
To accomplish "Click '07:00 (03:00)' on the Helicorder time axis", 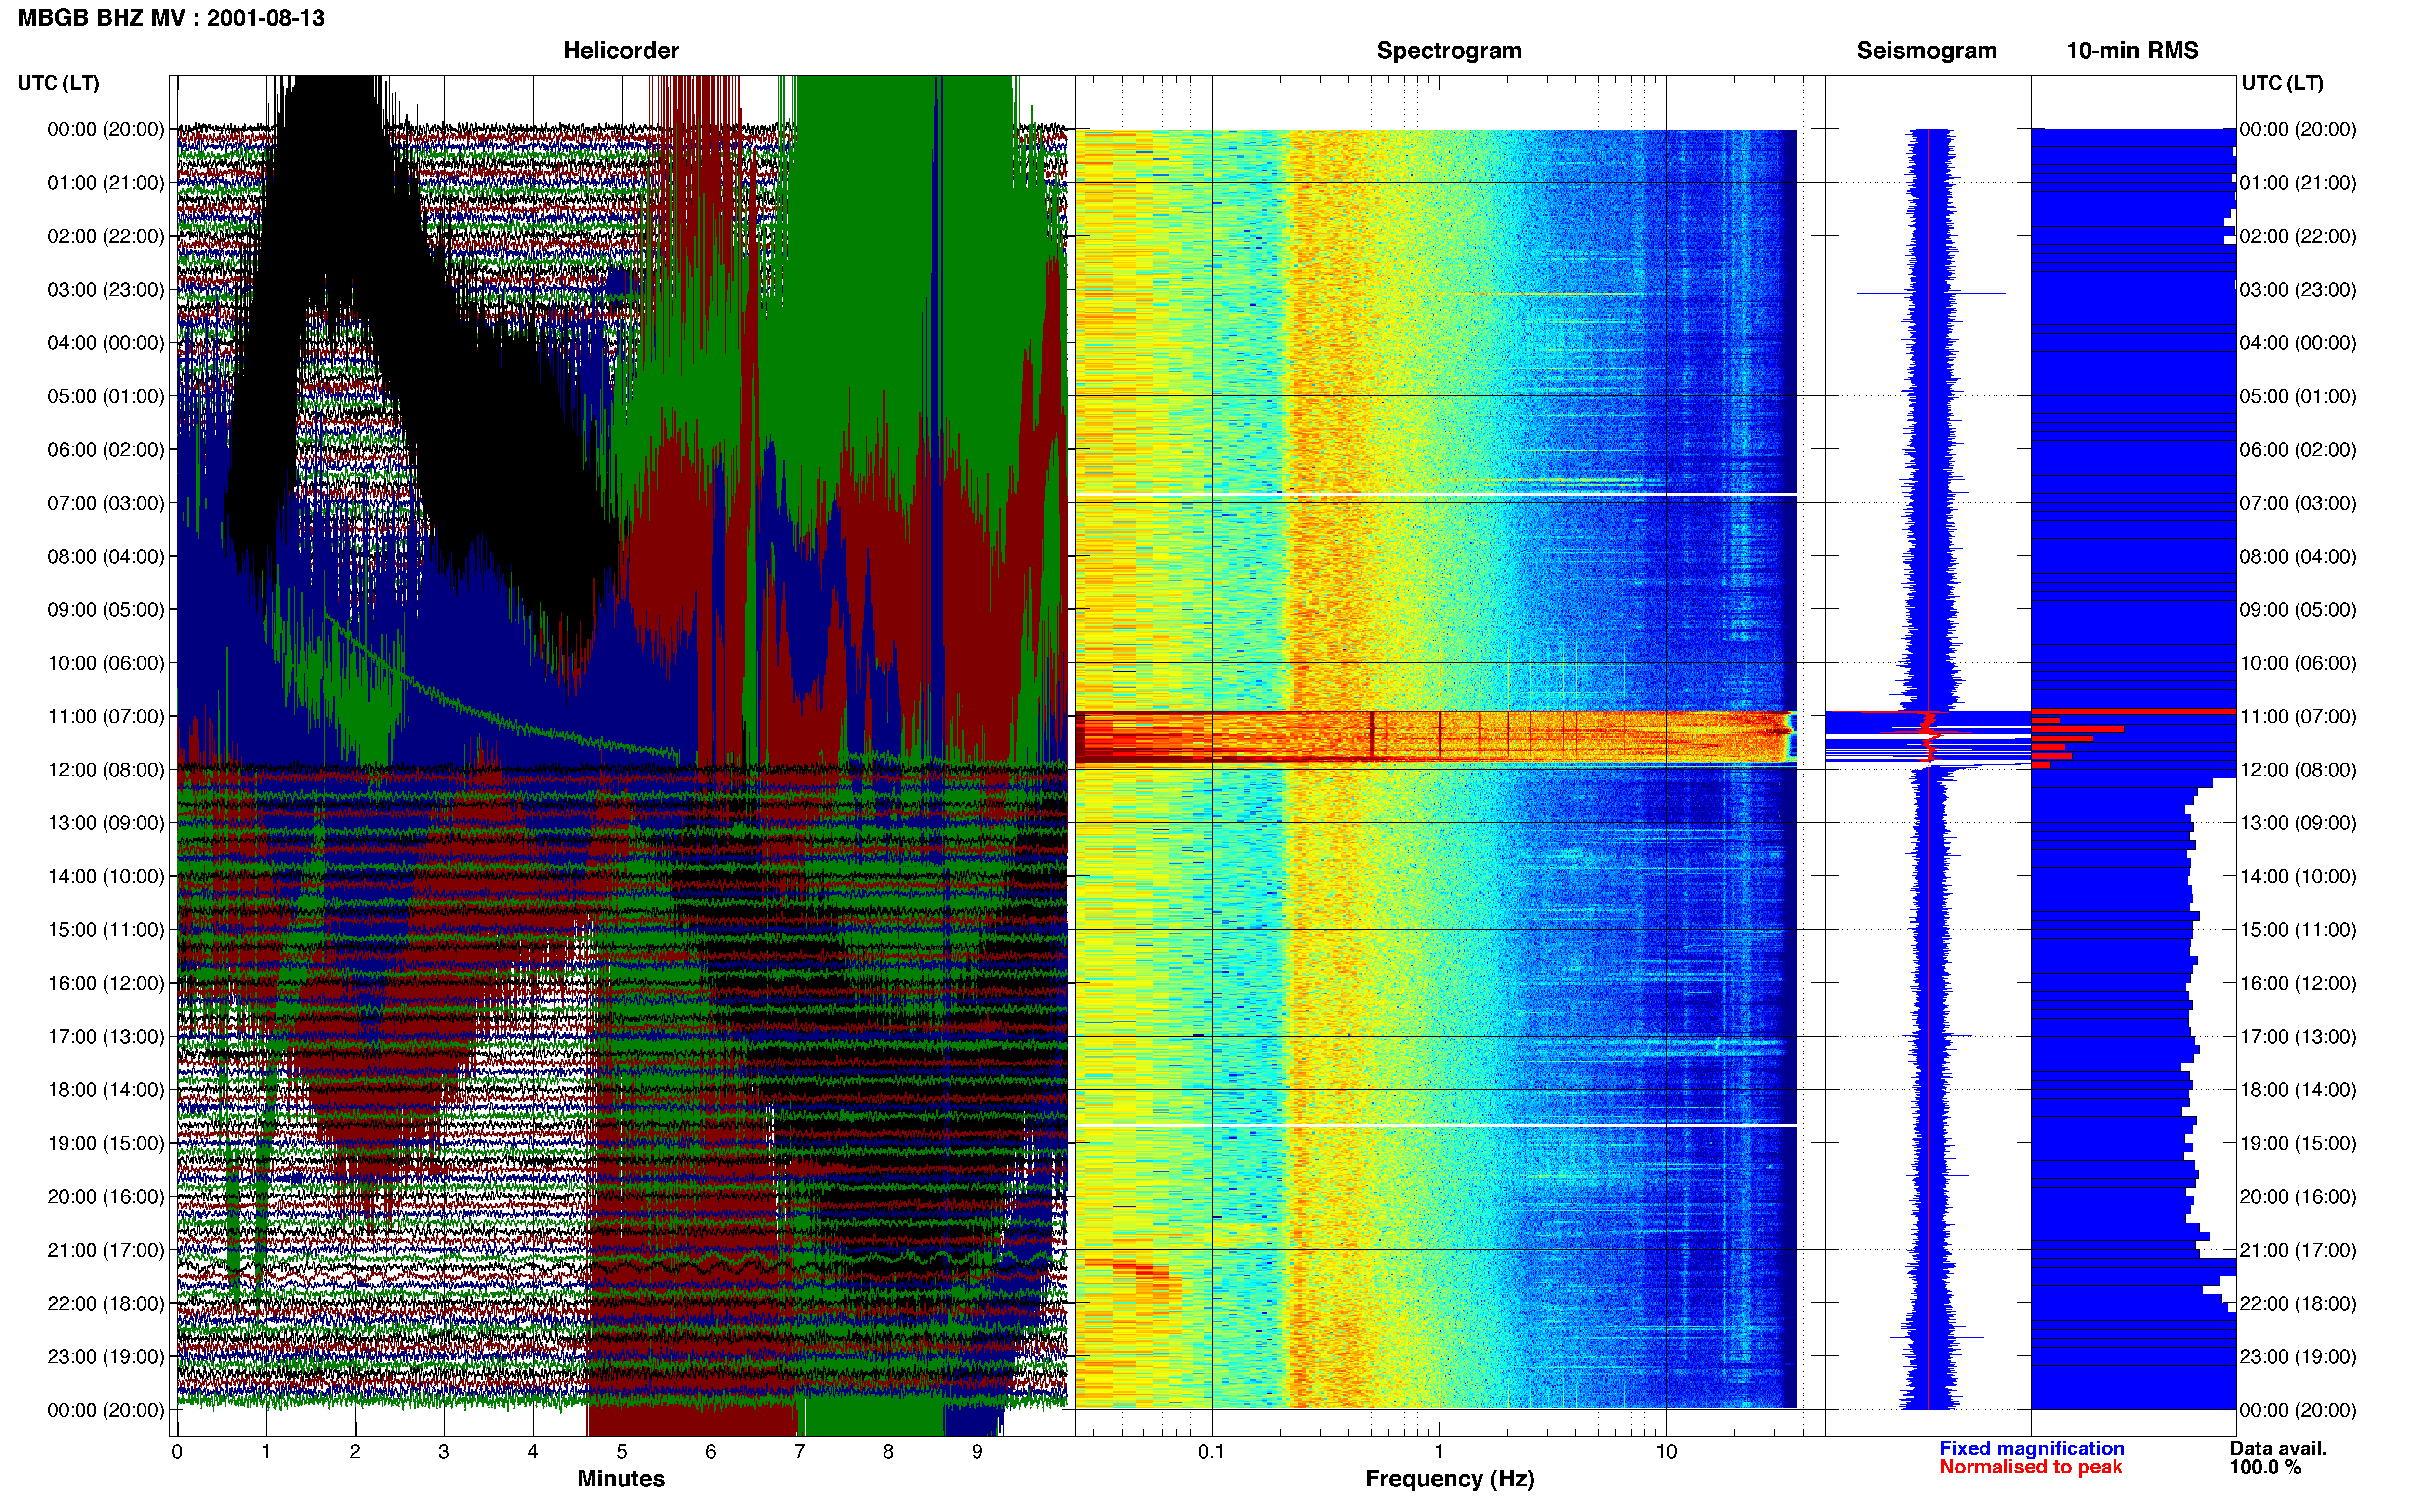I will [106, 503].
